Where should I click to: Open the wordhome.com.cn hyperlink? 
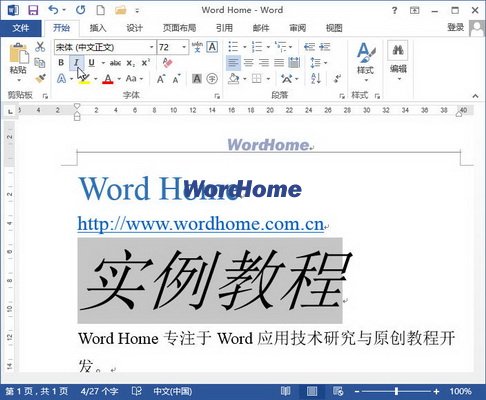coord(201,224)
